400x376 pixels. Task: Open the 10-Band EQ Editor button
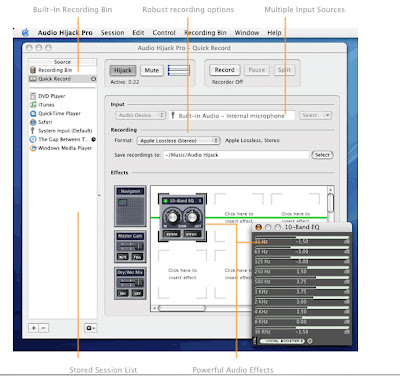[x=172, y=234]
